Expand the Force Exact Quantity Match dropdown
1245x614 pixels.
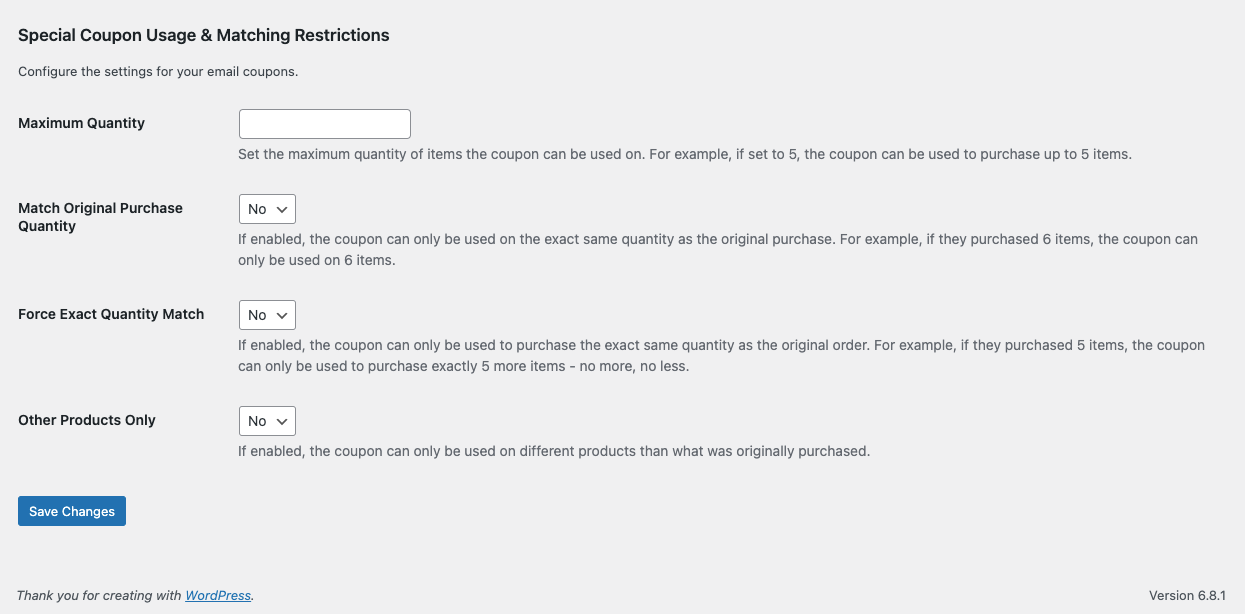tap(267, 315)
